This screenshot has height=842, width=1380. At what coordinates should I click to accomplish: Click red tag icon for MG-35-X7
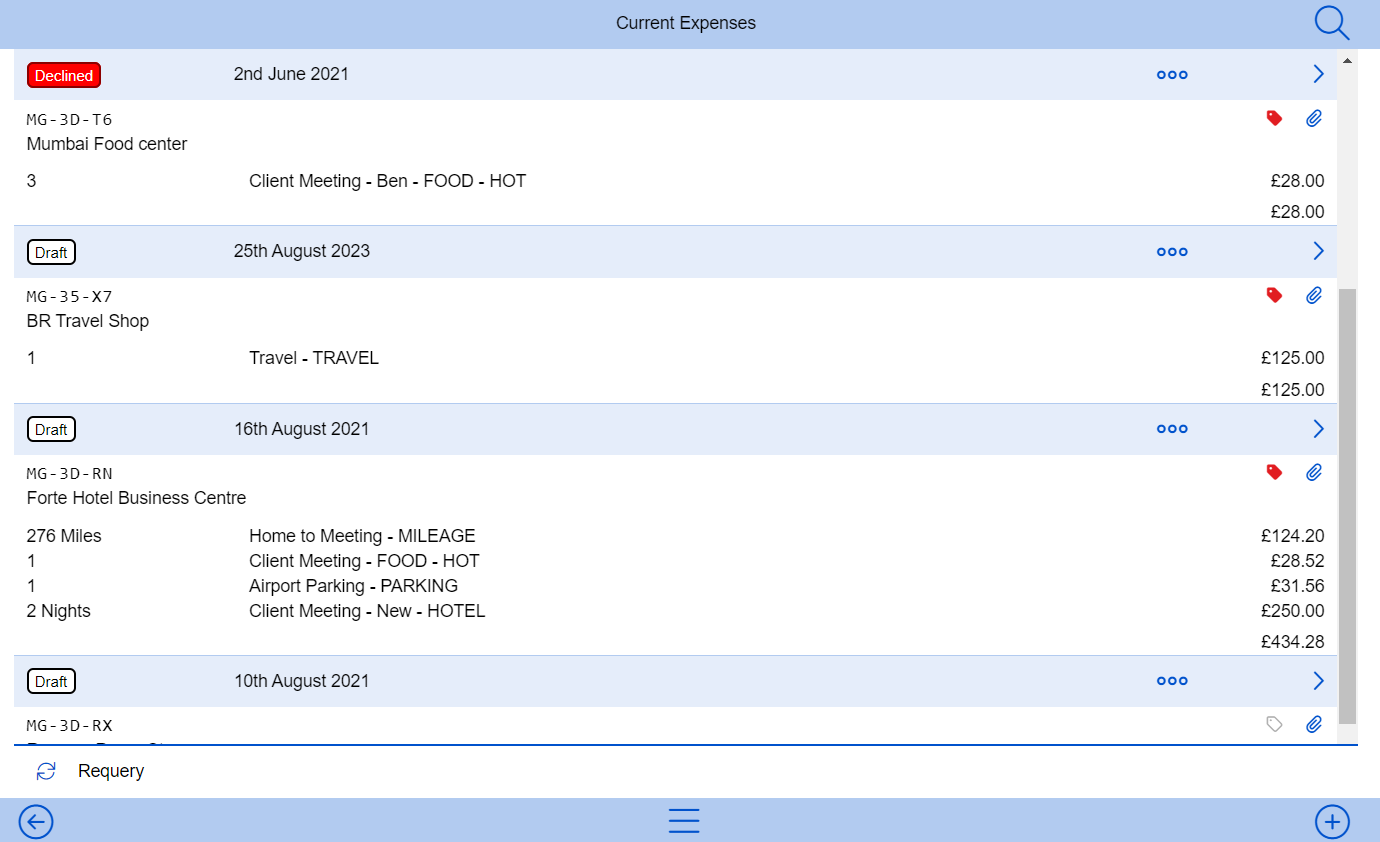tap(1274, 295)
